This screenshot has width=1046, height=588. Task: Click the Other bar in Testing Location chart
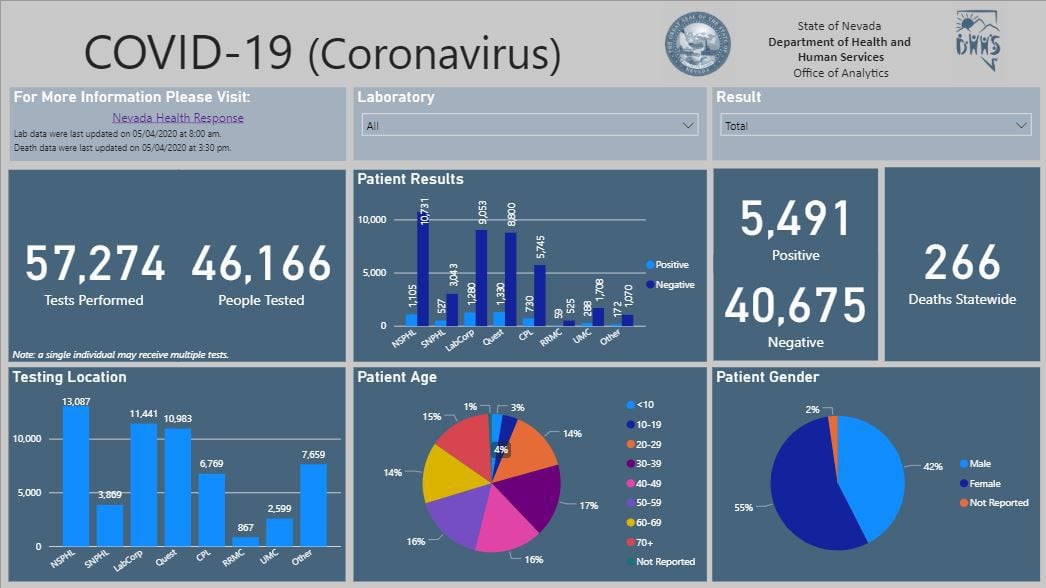pyautogui.click(x=314, y=506)
